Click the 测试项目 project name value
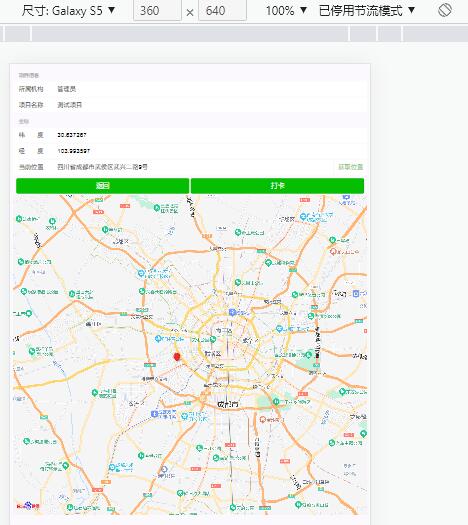Screen dimensions: 468x525 tap(70, 105)
